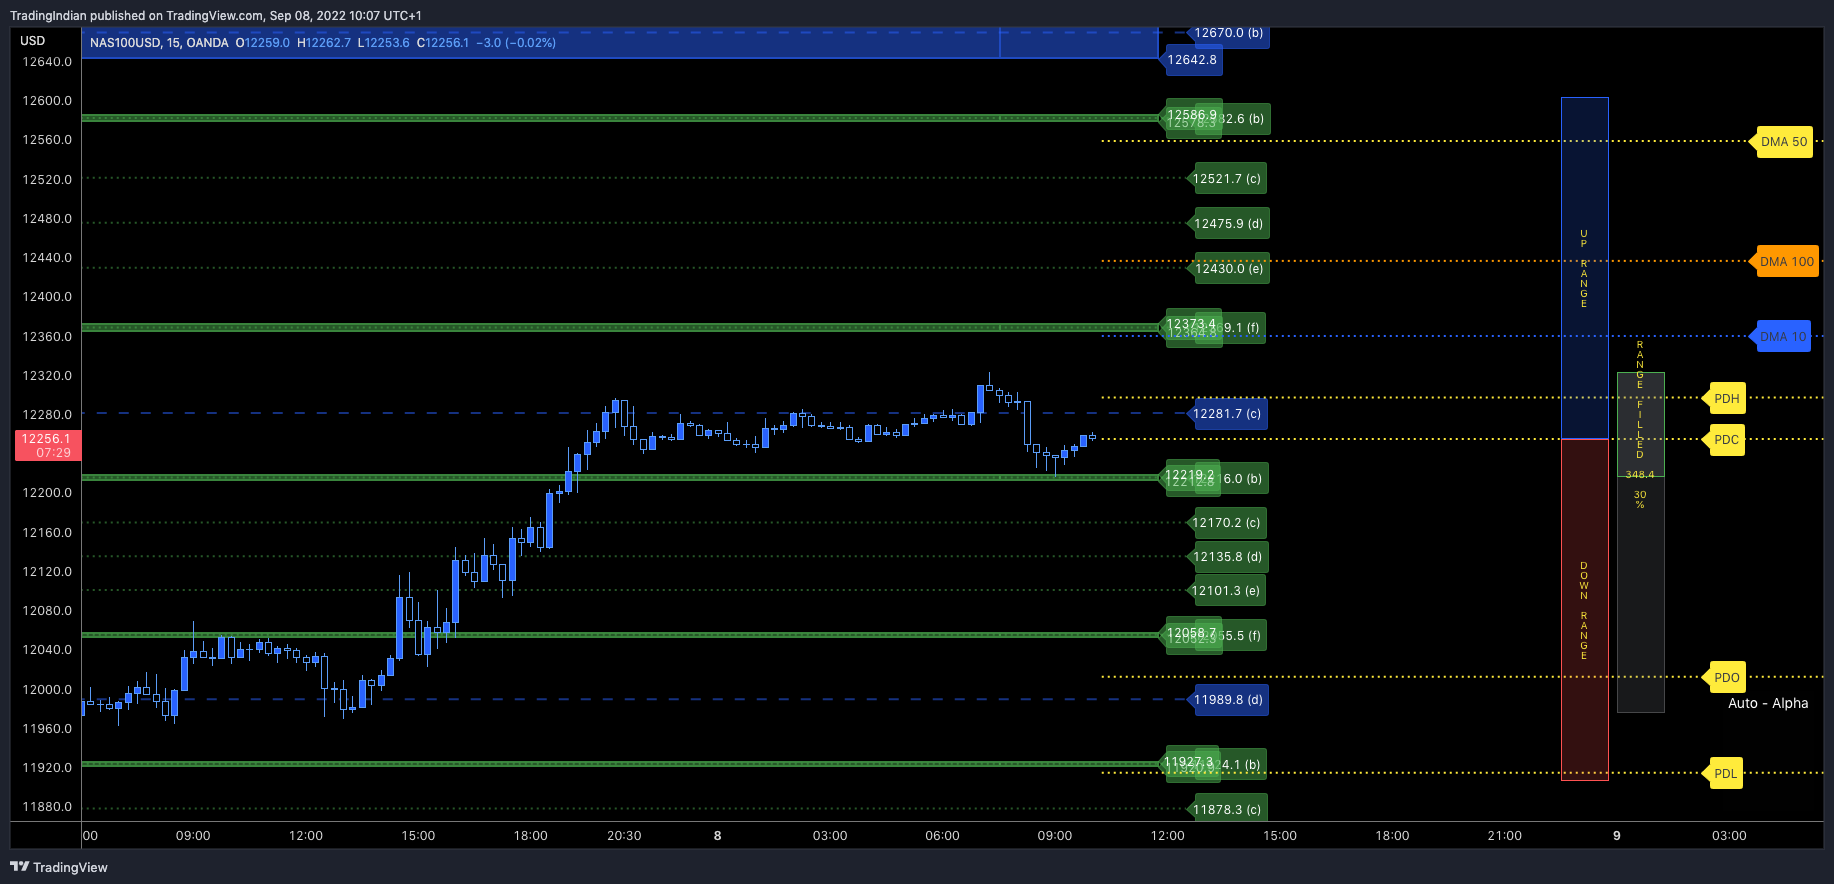Screen dimensions: 1834x884
Task: Click the date 9 marker on time axis
Action: coord(1617,836)
